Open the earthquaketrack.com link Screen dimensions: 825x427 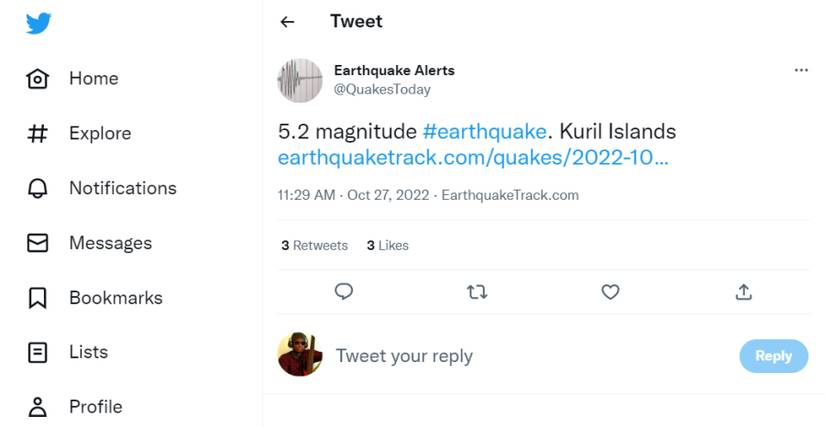472,158
